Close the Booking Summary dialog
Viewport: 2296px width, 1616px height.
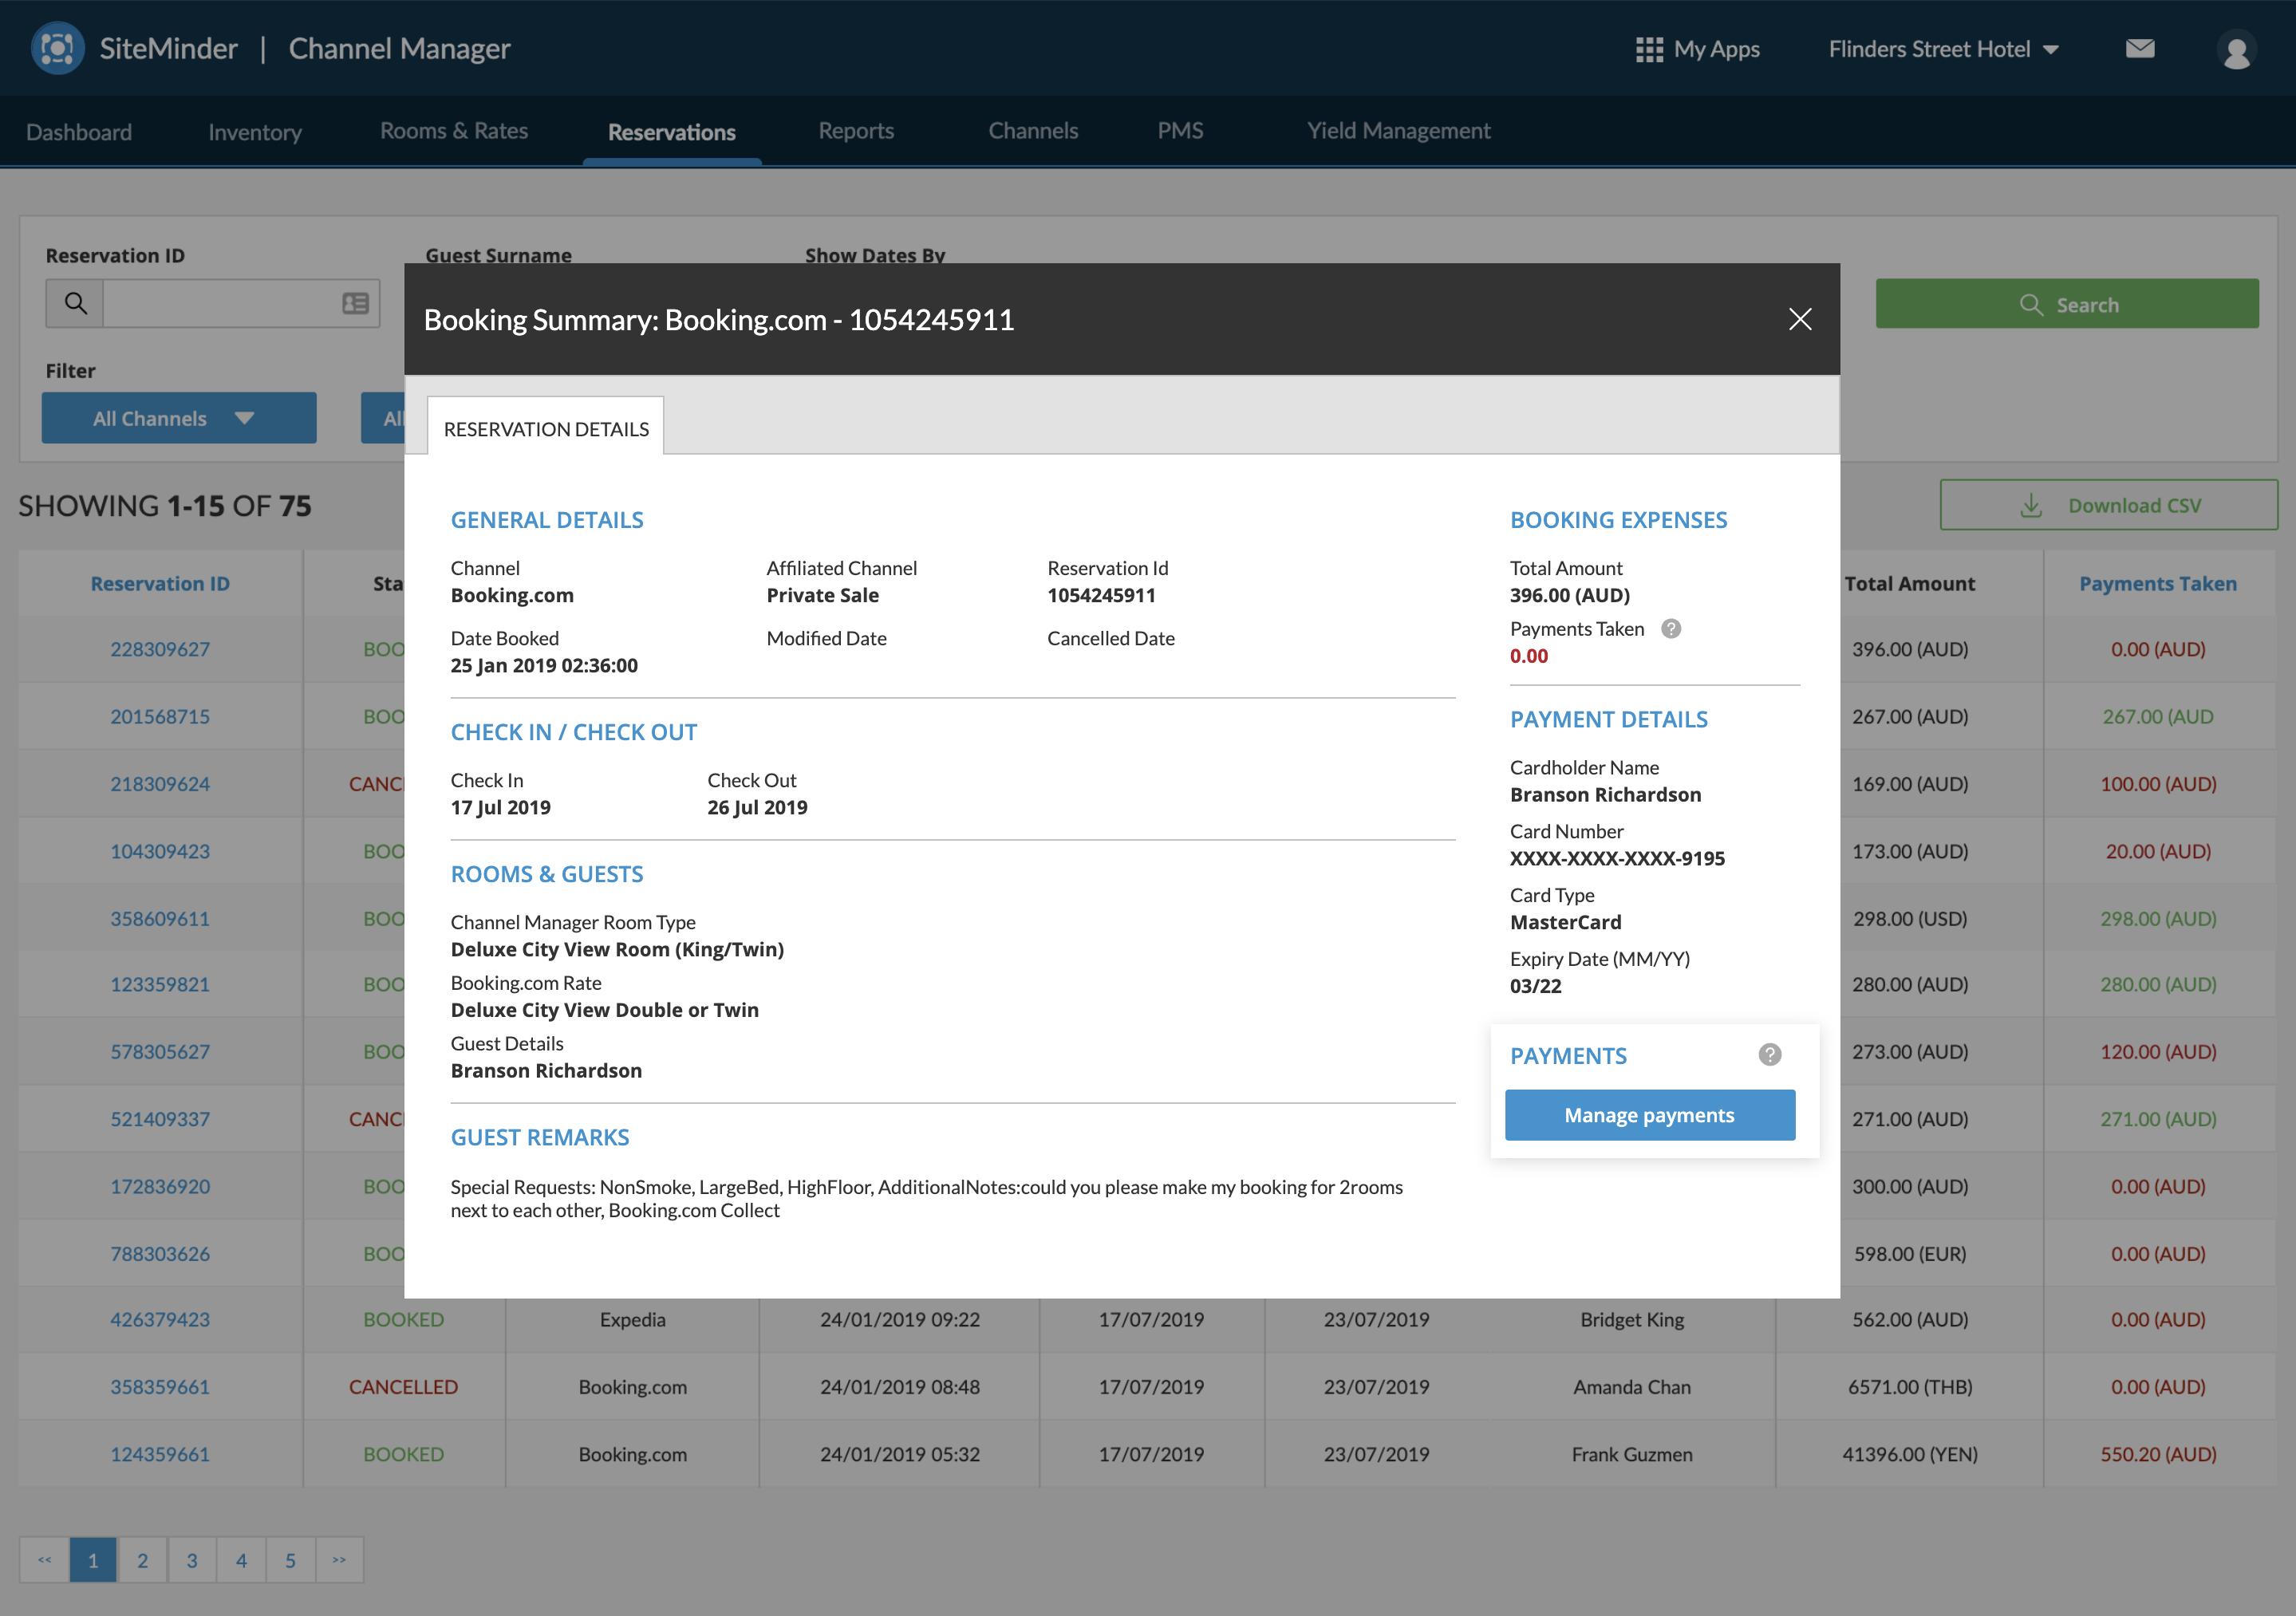1800,319
